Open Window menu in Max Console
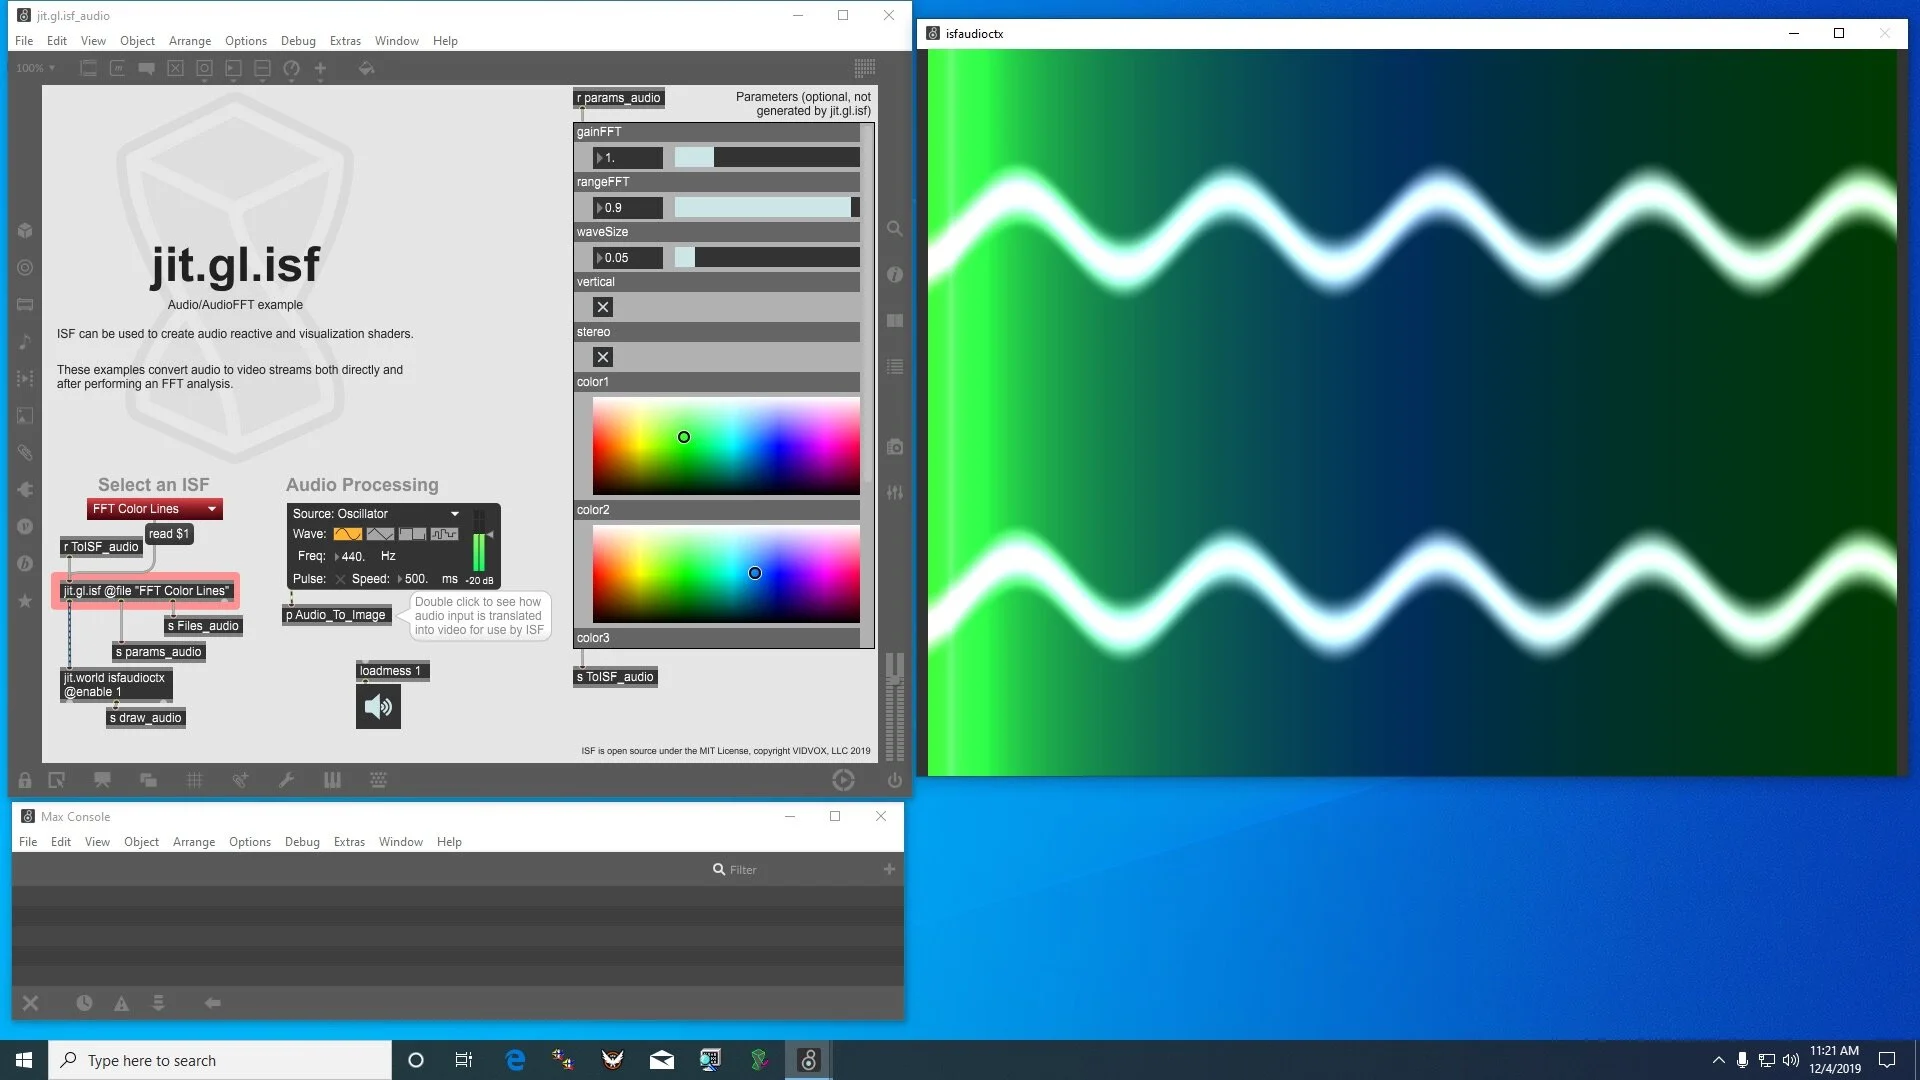 pos(401,842)
